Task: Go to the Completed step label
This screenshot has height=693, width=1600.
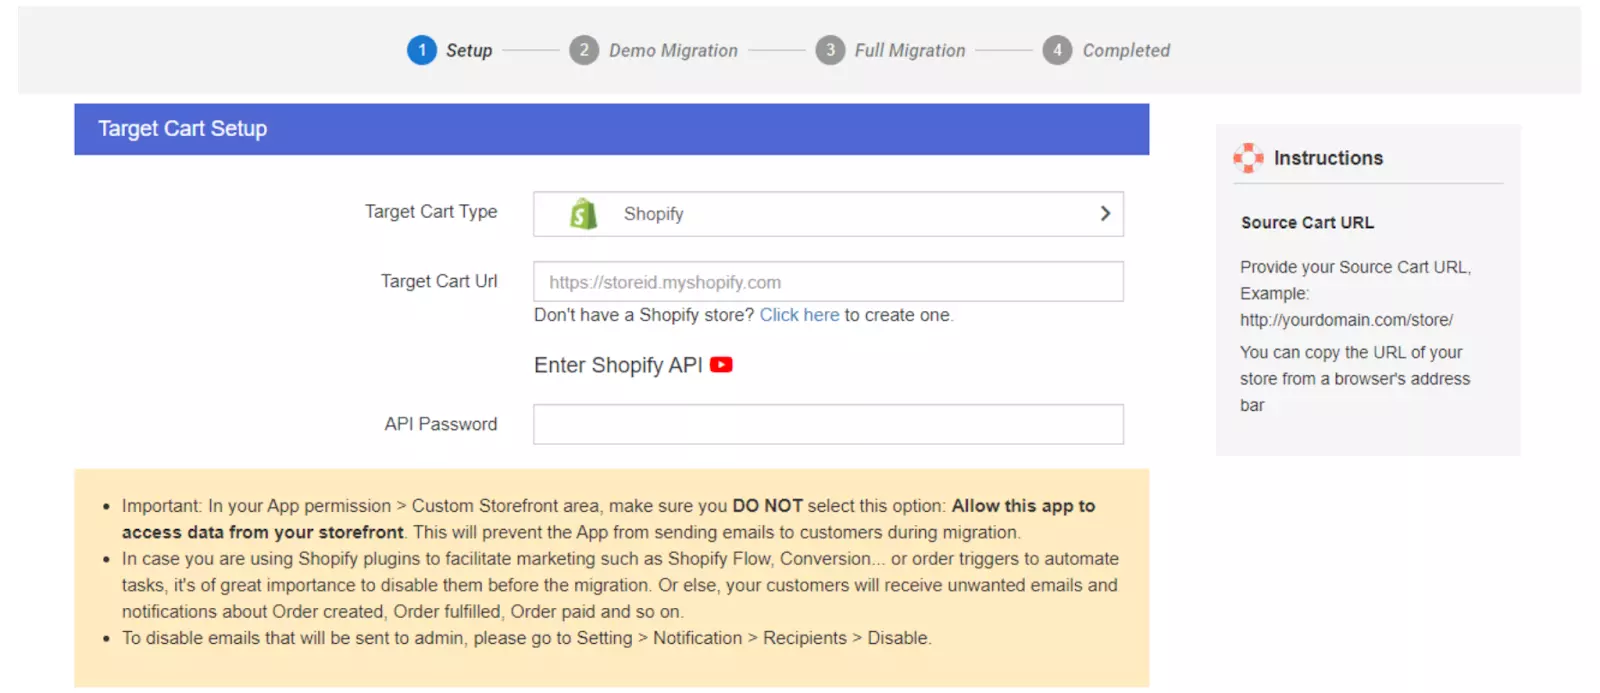Action: click(1126, 50)
